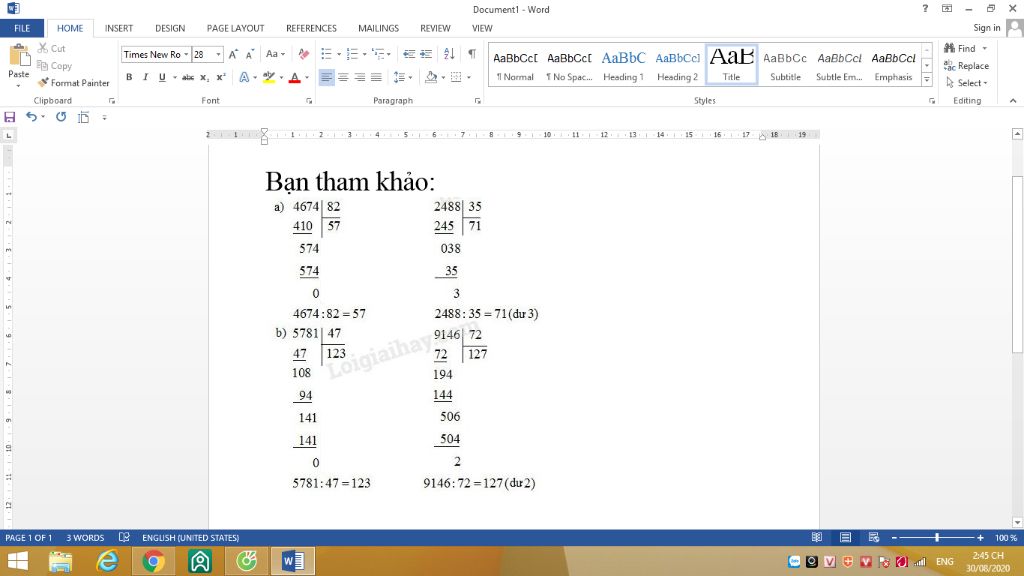The height and width of the screenshot is (576, 1024).
Task: Apply yellow text highlight color
Action: tap(268, 77)
